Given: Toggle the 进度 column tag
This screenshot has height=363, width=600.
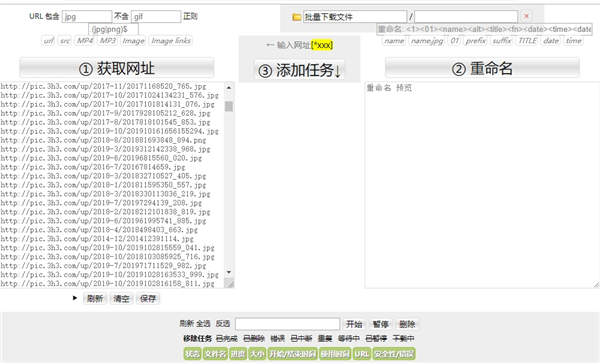Looking at the screenshot, I should pos(238,354).
